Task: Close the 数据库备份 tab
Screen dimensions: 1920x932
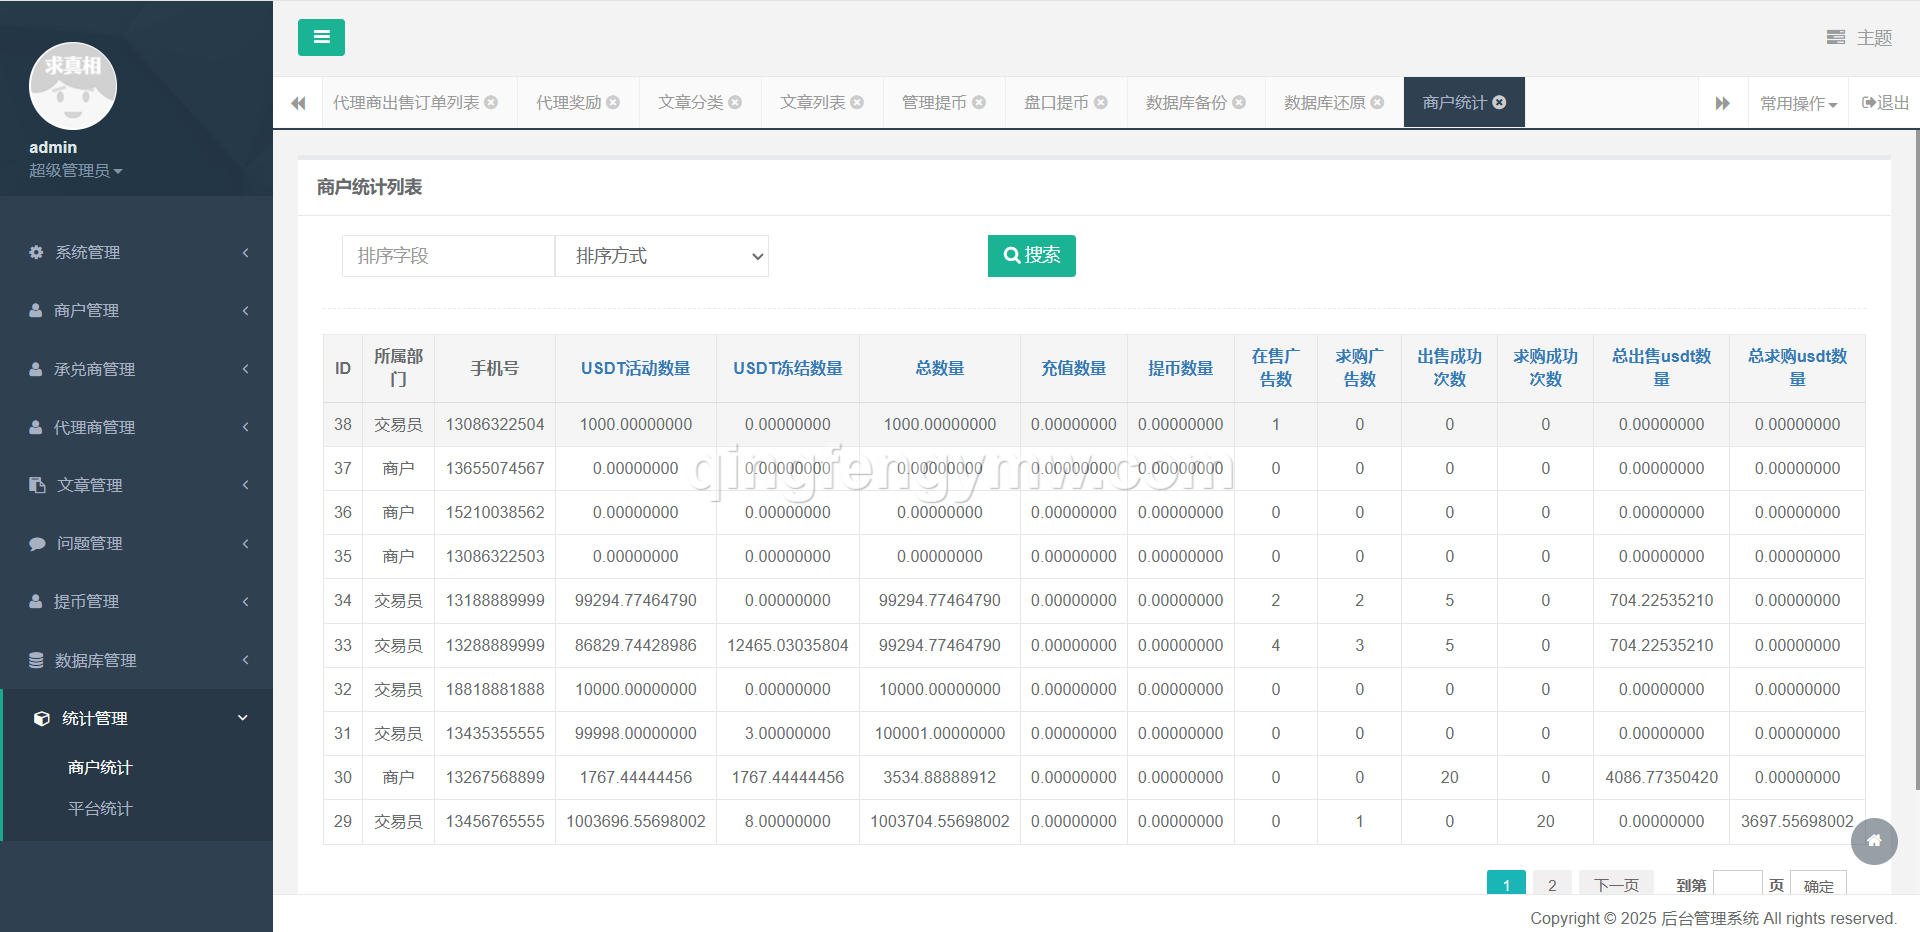Action: 1239,102
